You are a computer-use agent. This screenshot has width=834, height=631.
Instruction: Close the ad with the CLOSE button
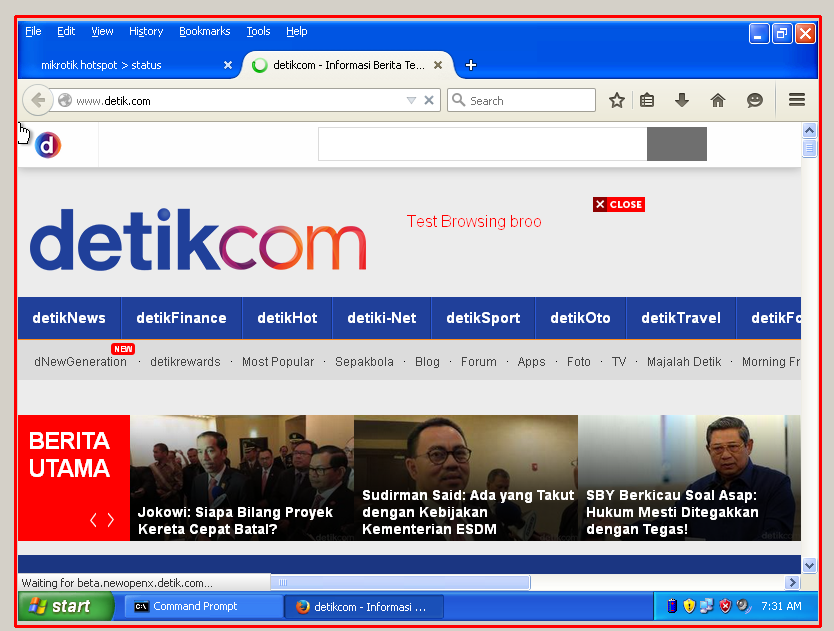[619, 204]
